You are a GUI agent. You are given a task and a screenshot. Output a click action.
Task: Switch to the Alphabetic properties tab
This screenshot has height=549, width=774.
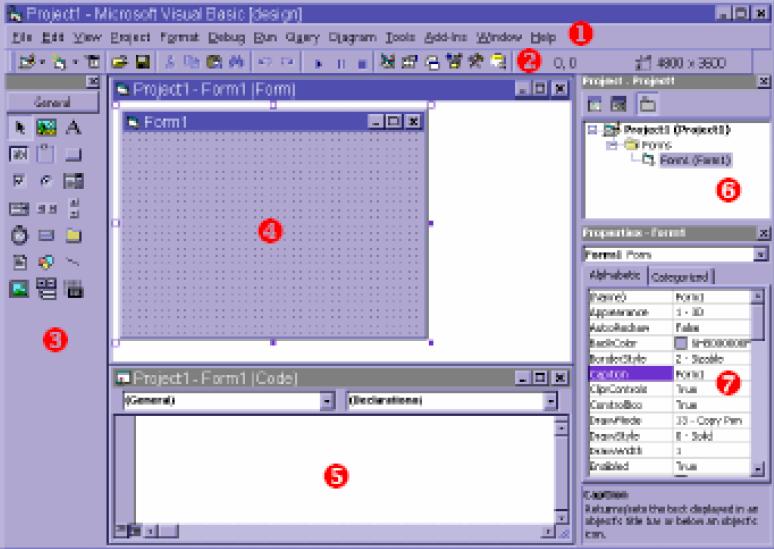pos(615,275)
